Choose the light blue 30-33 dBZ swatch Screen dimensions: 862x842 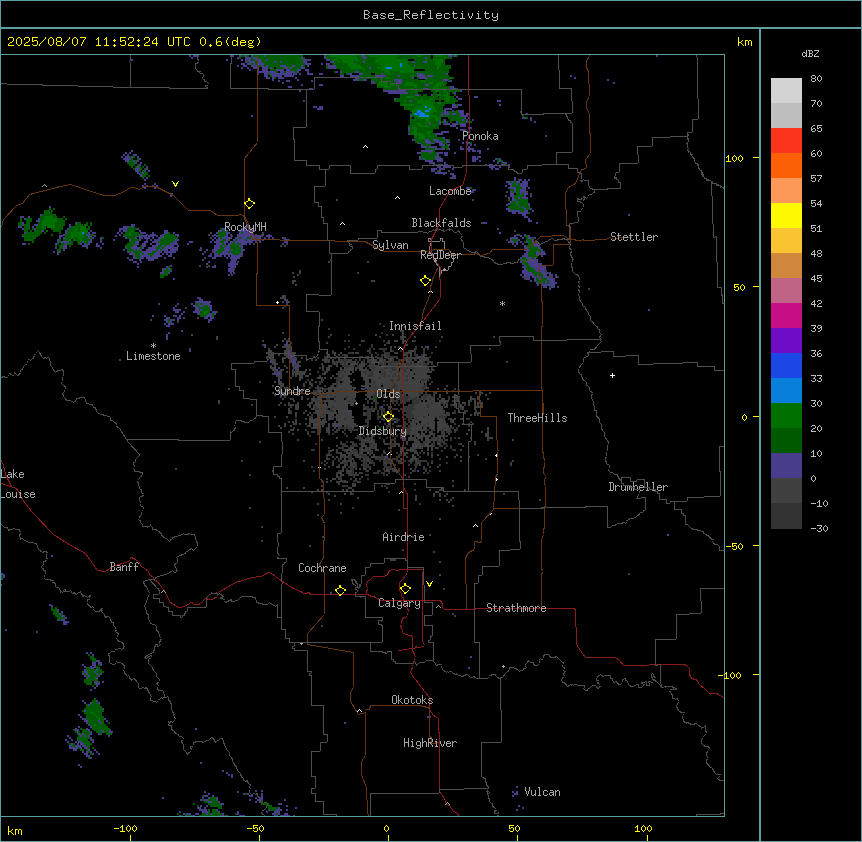point(786,391)
